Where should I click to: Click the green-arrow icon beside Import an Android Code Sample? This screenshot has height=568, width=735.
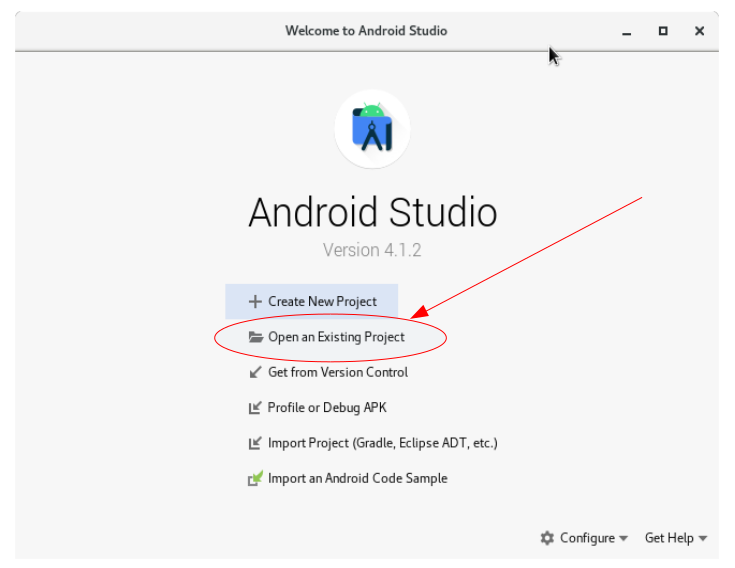[x=255, y=478]
